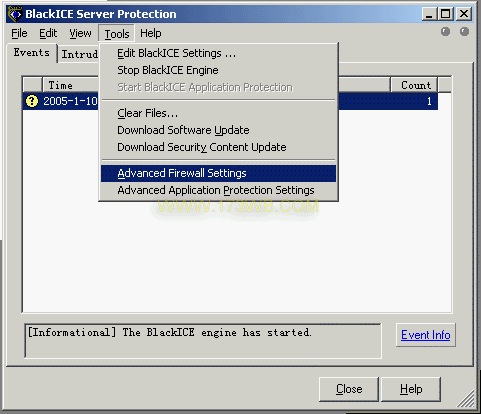The width and height of the screenshot is (481, 414).
Task: Open the Help menu in menu bar
Action: (x=151, y=33)
